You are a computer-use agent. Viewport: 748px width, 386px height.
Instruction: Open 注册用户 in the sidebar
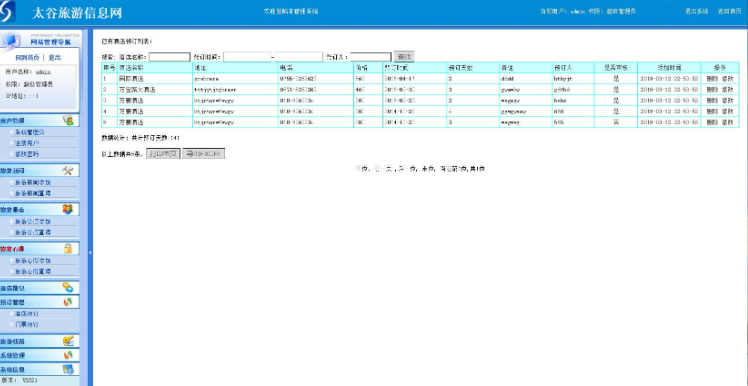pos(27,143)
